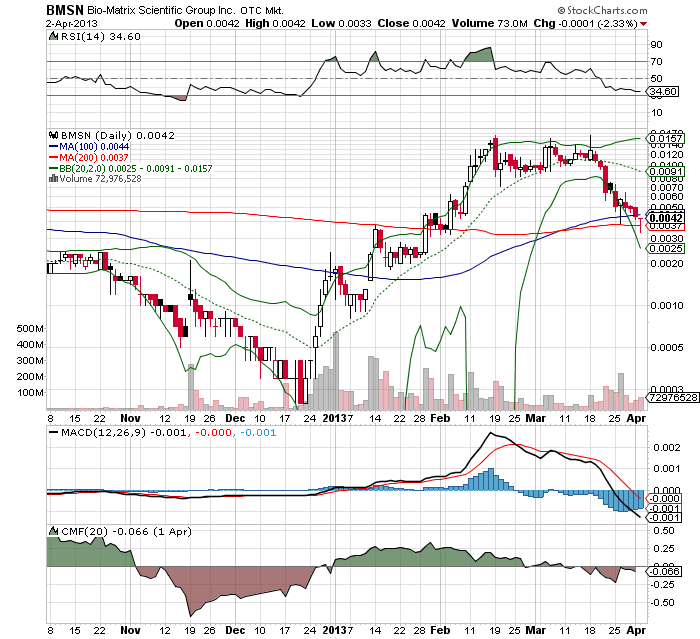
Task: Click Dec on the price chart date axis
Action: 235,418
